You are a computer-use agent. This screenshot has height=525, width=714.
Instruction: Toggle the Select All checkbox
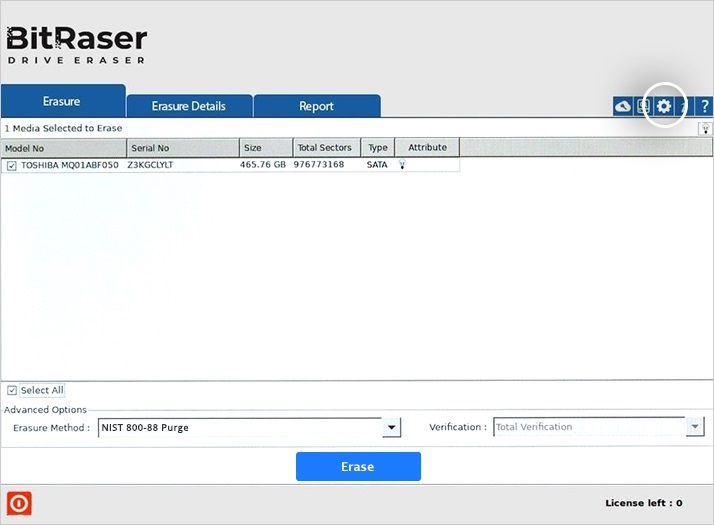point(12,390)
